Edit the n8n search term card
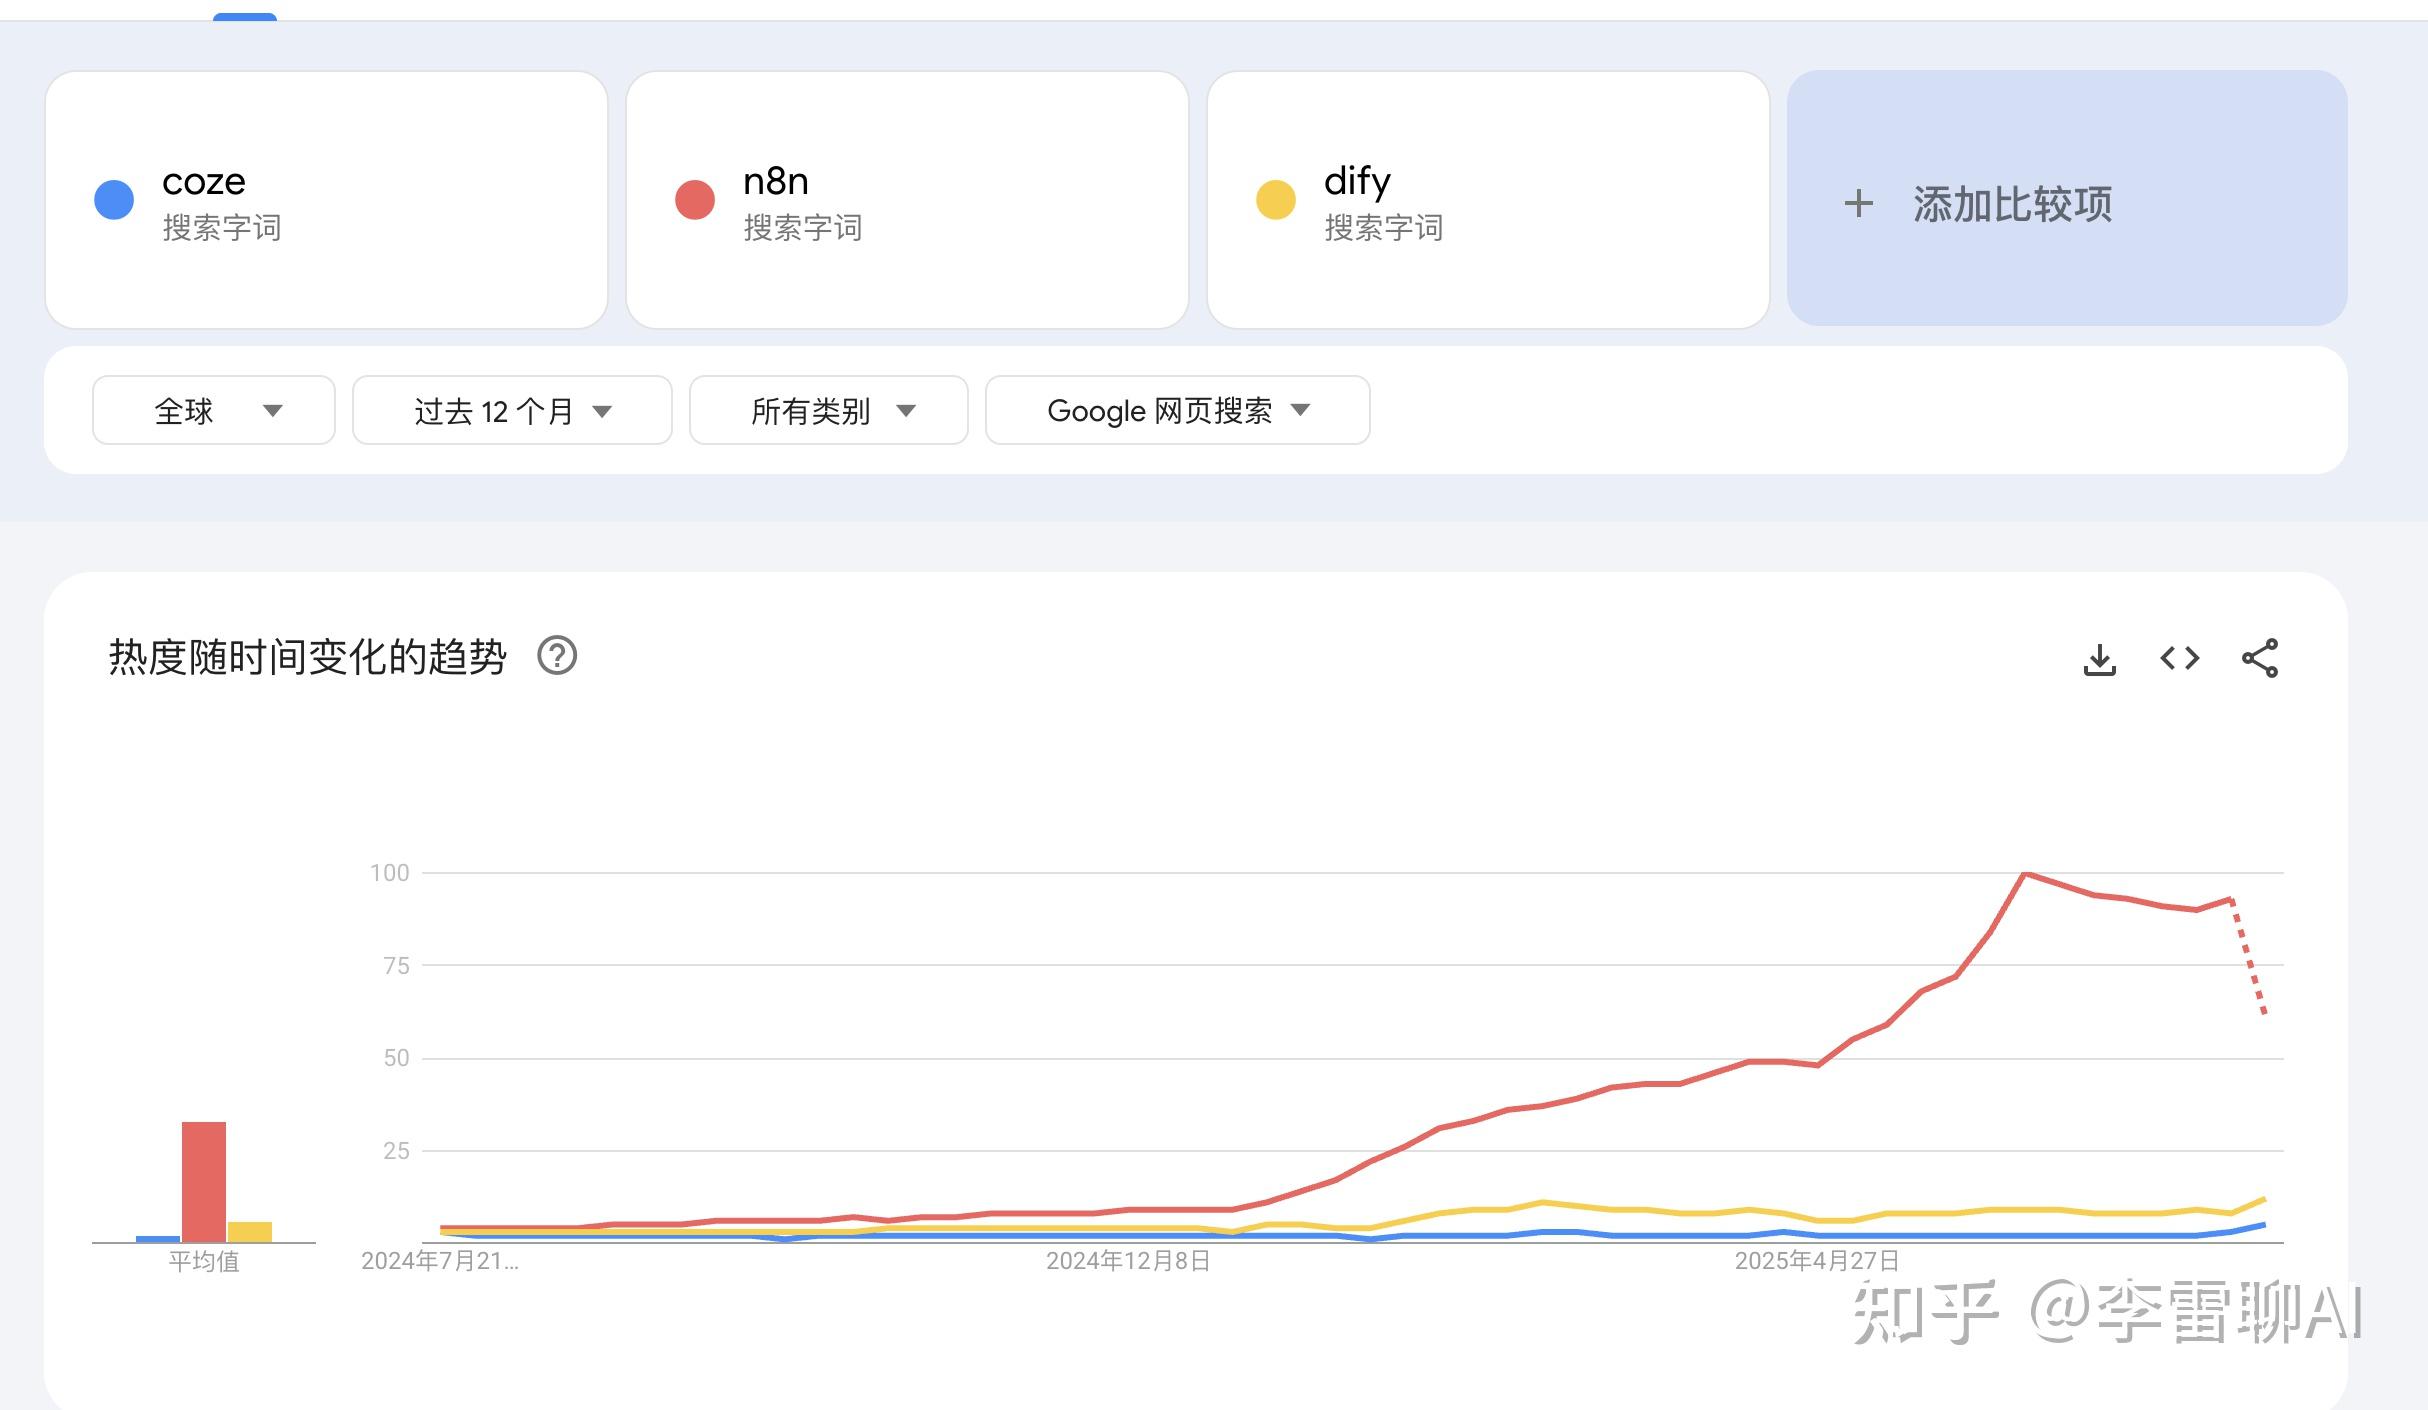 click(x=776, y=182)
